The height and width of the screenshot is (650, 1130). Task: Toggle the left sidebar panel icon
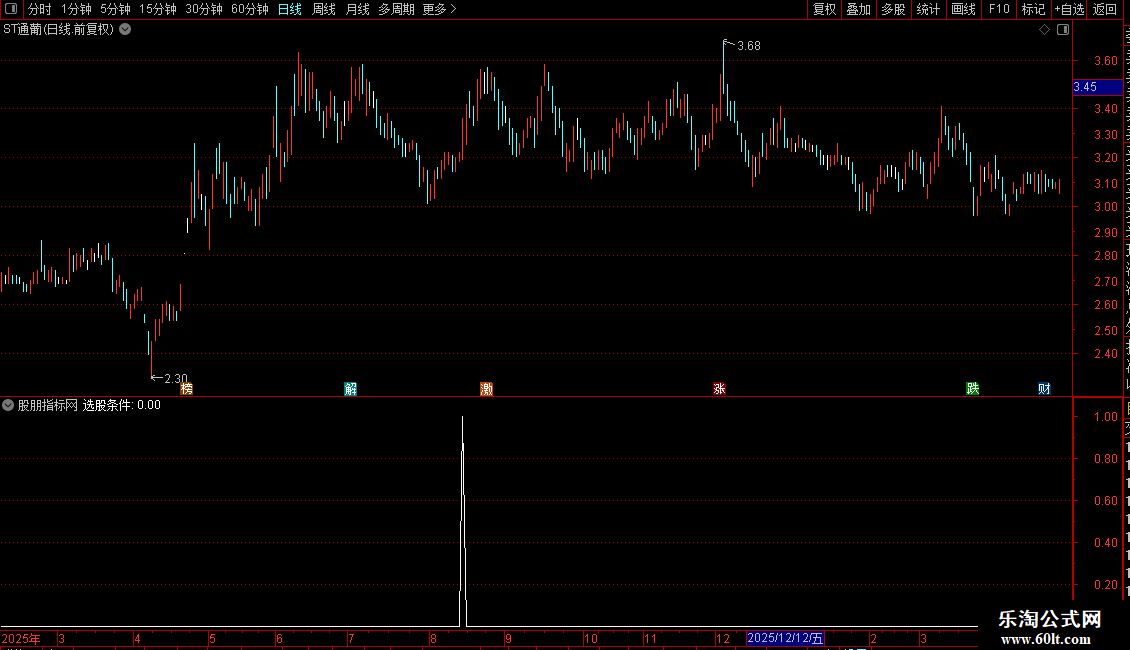click(x=11, y=9)
